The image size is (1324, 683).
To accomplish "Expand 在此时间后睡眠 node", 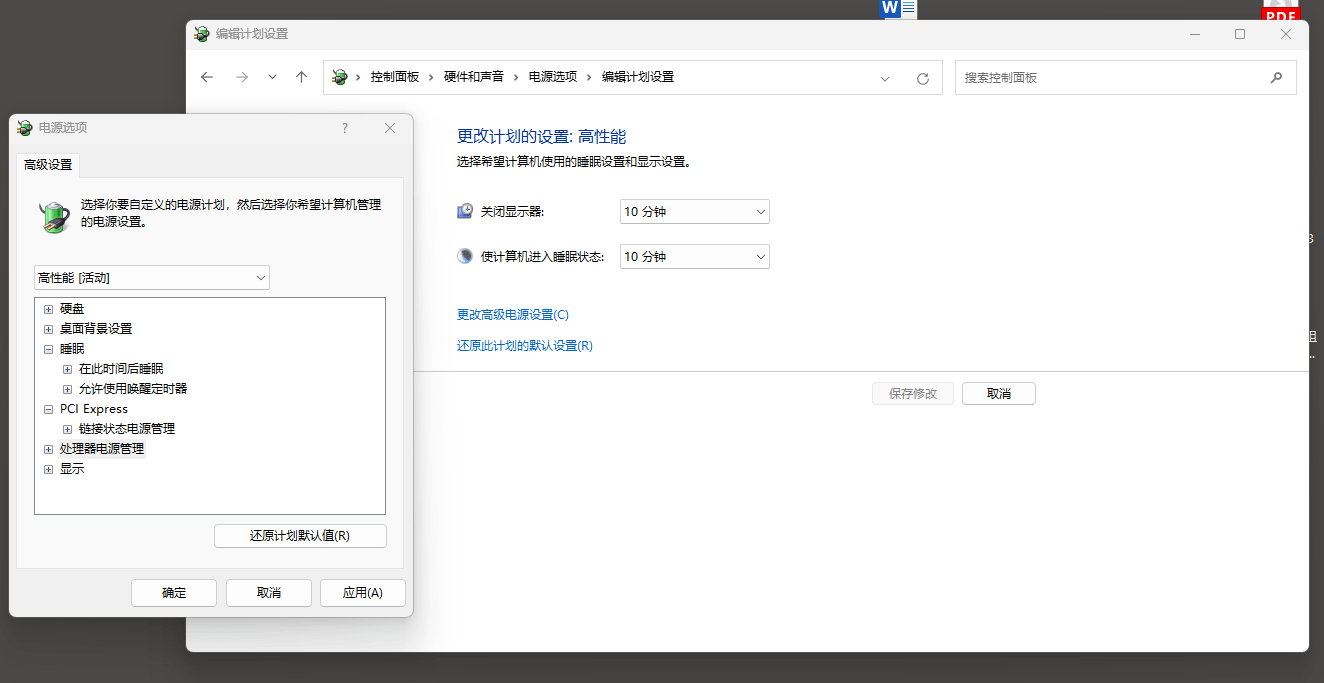I will [68, 369].
